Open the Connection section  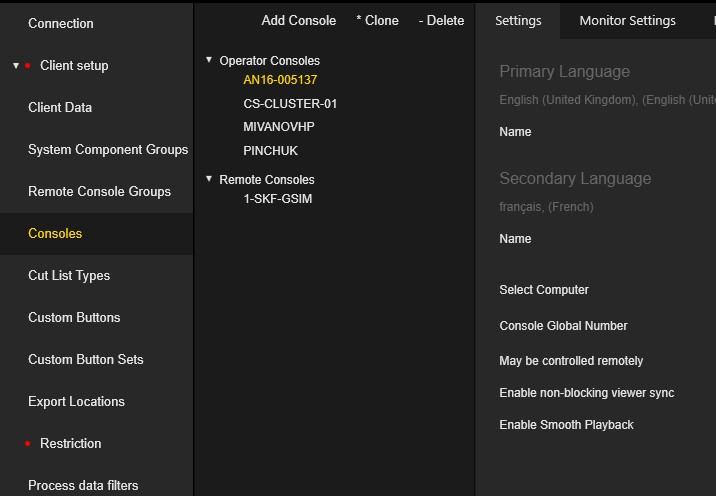click(61, 24)
